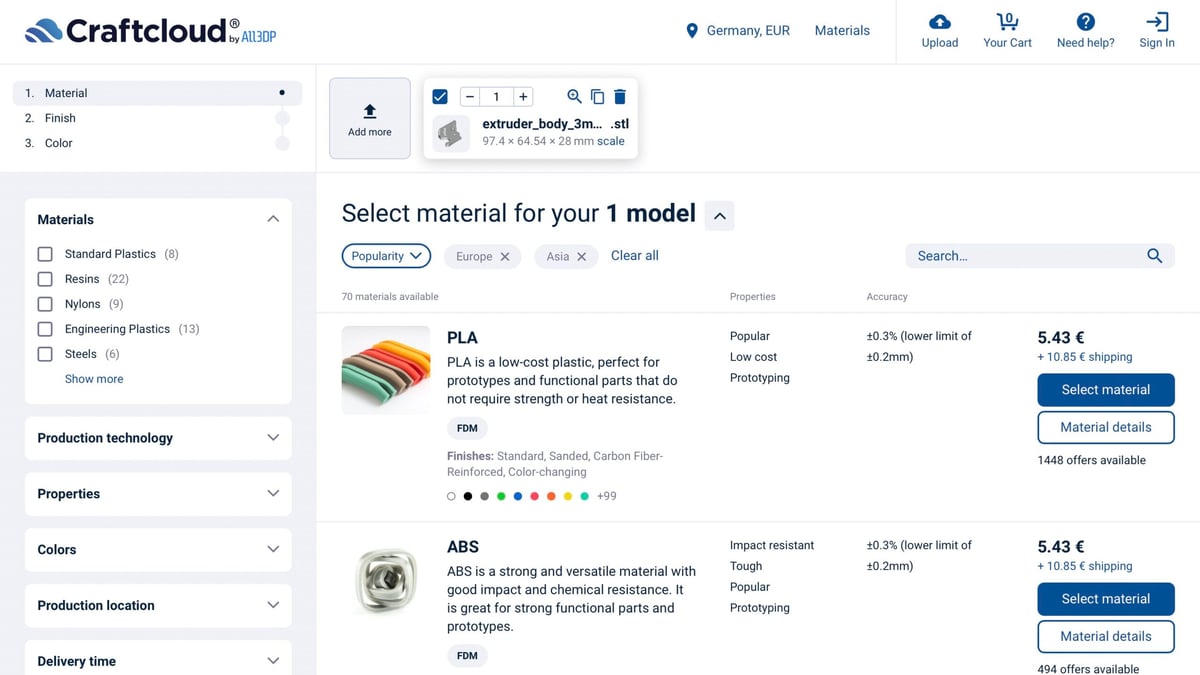
Task: Click the ABS material title
Action: point(463,547)
